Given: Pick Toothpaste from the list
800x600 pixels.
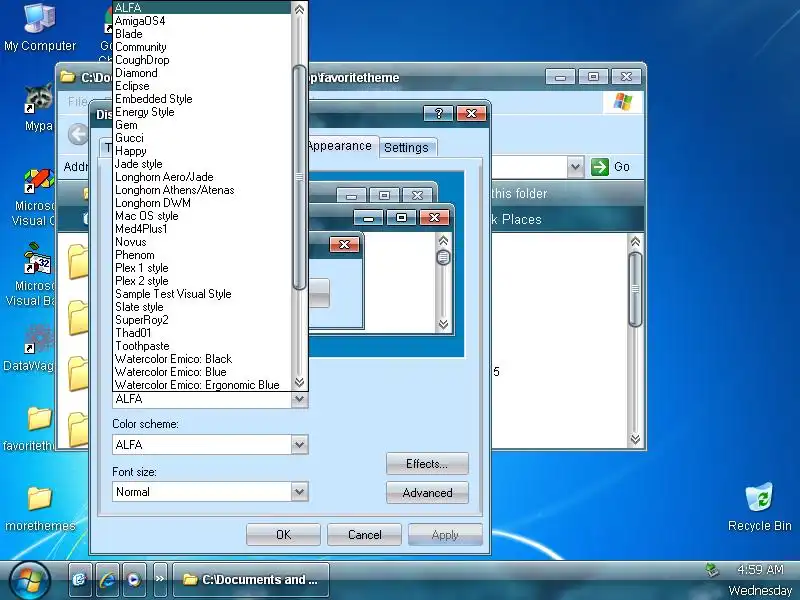Looking at the screenshot, I should (x=202, y=346).
